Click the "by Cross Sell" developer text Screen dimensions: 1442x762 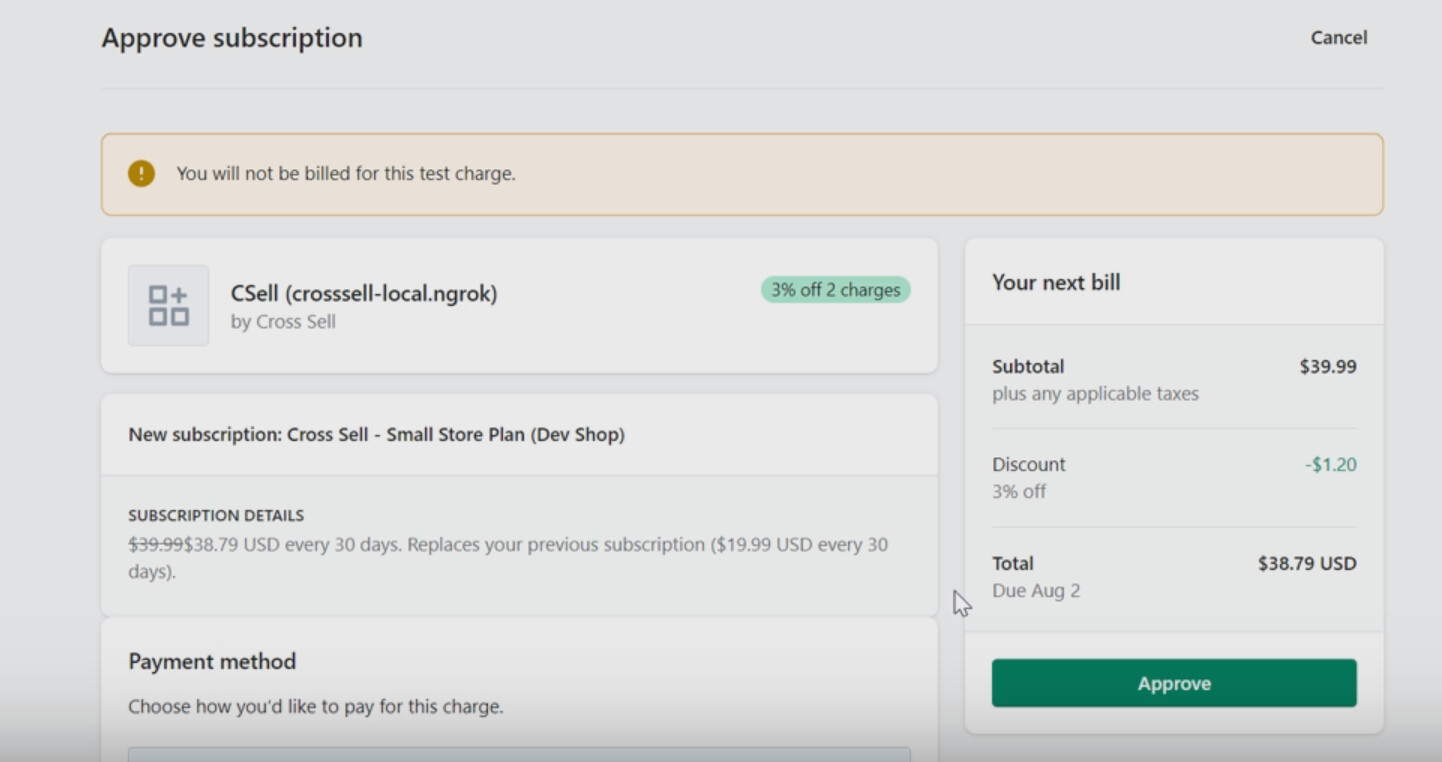[283, 322]
